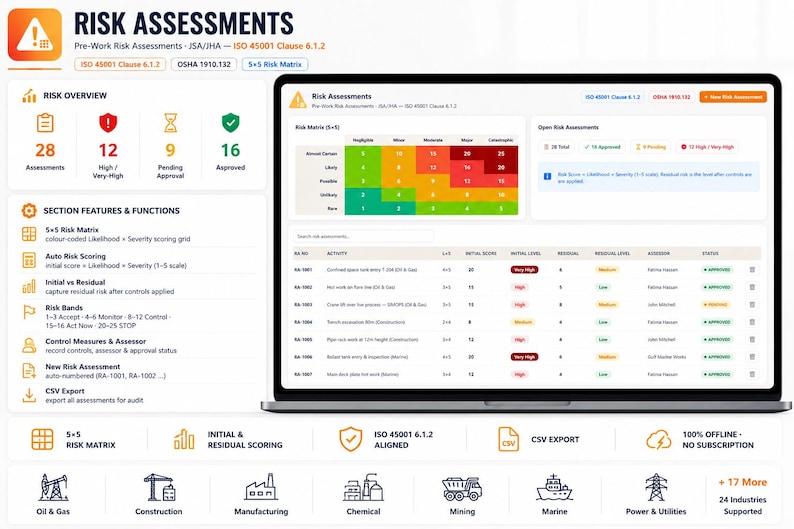Click the orange ISO 45001 Clause 6.1.2 tag under the title
The height and width of the screenshot is (529, 794).
120,64
